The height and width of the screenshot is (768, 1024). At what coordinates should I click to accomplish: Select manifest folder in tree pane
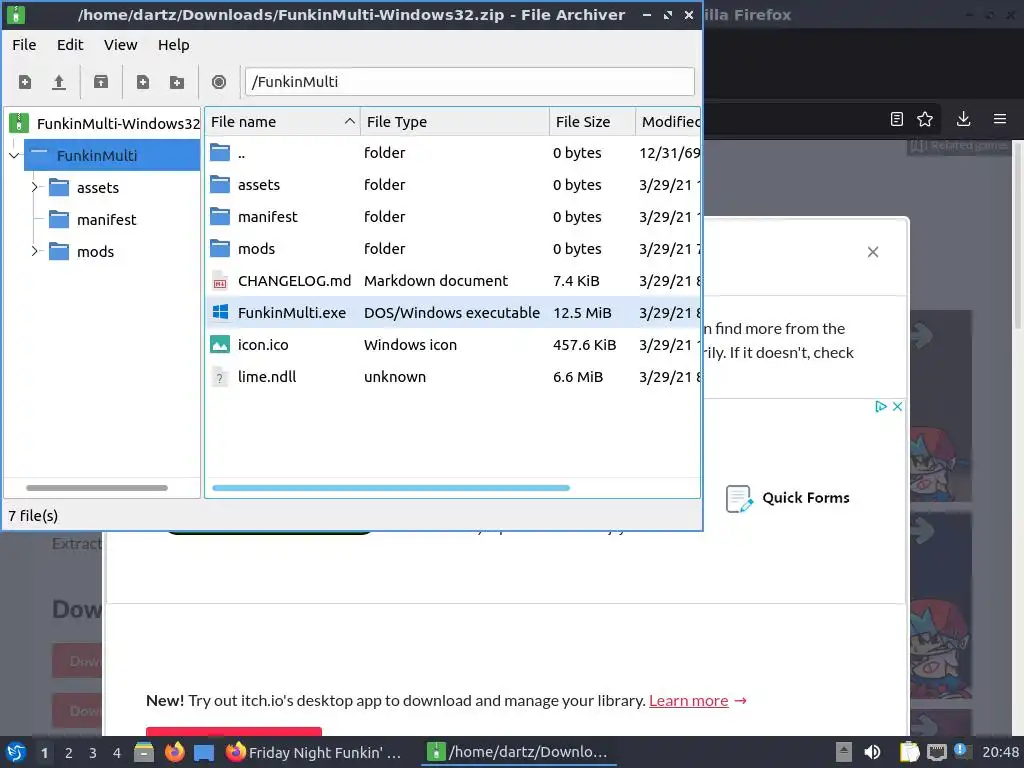tap(106, 220)
